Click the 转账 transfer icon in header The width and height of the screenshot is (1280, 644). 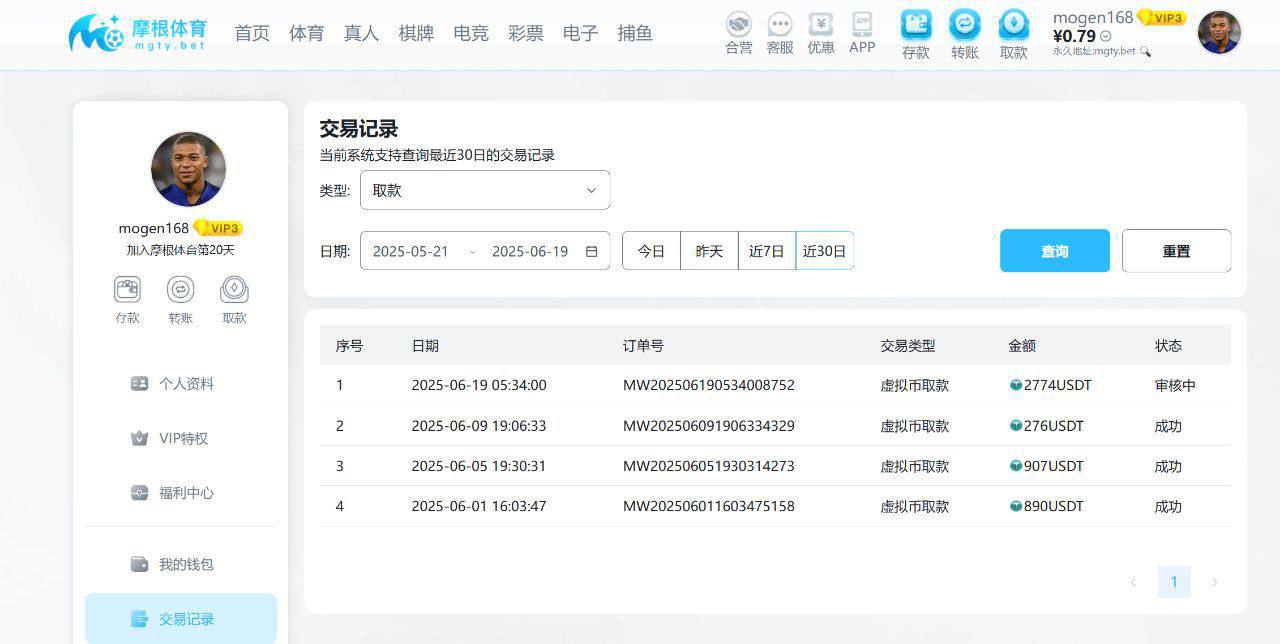[964, 25]
